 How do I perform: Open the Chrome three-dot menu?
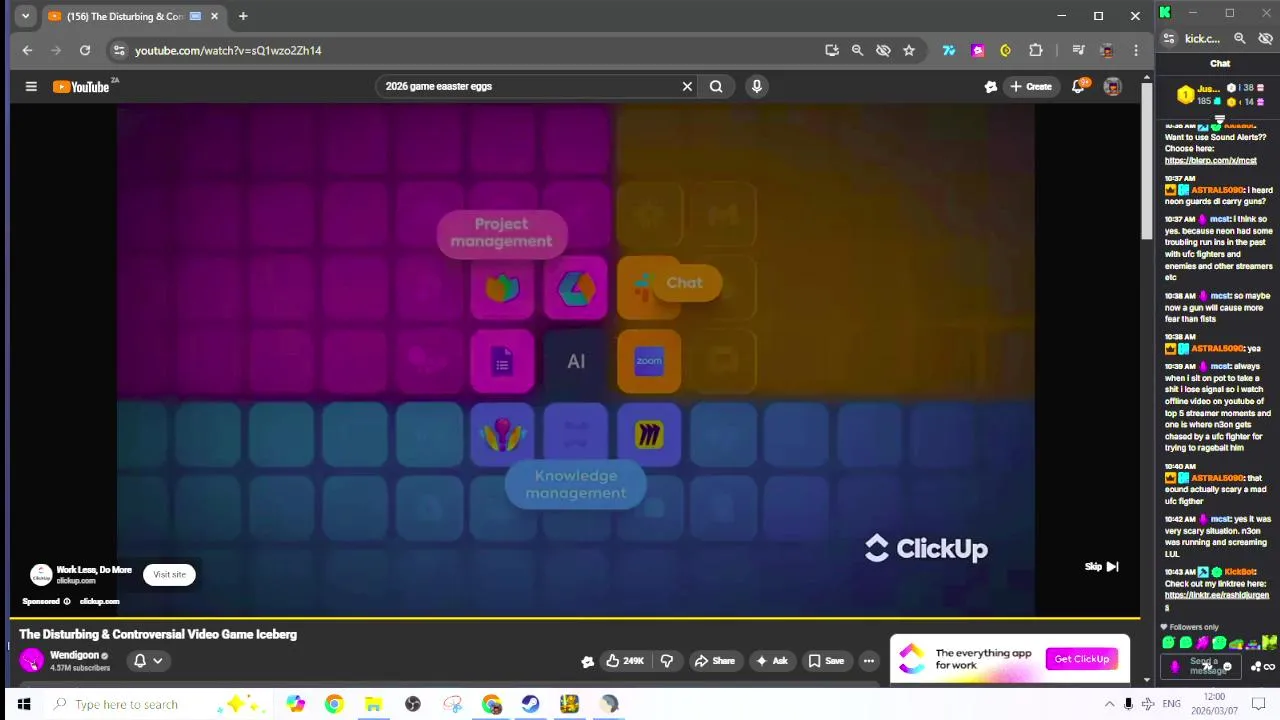(1136, 50)
